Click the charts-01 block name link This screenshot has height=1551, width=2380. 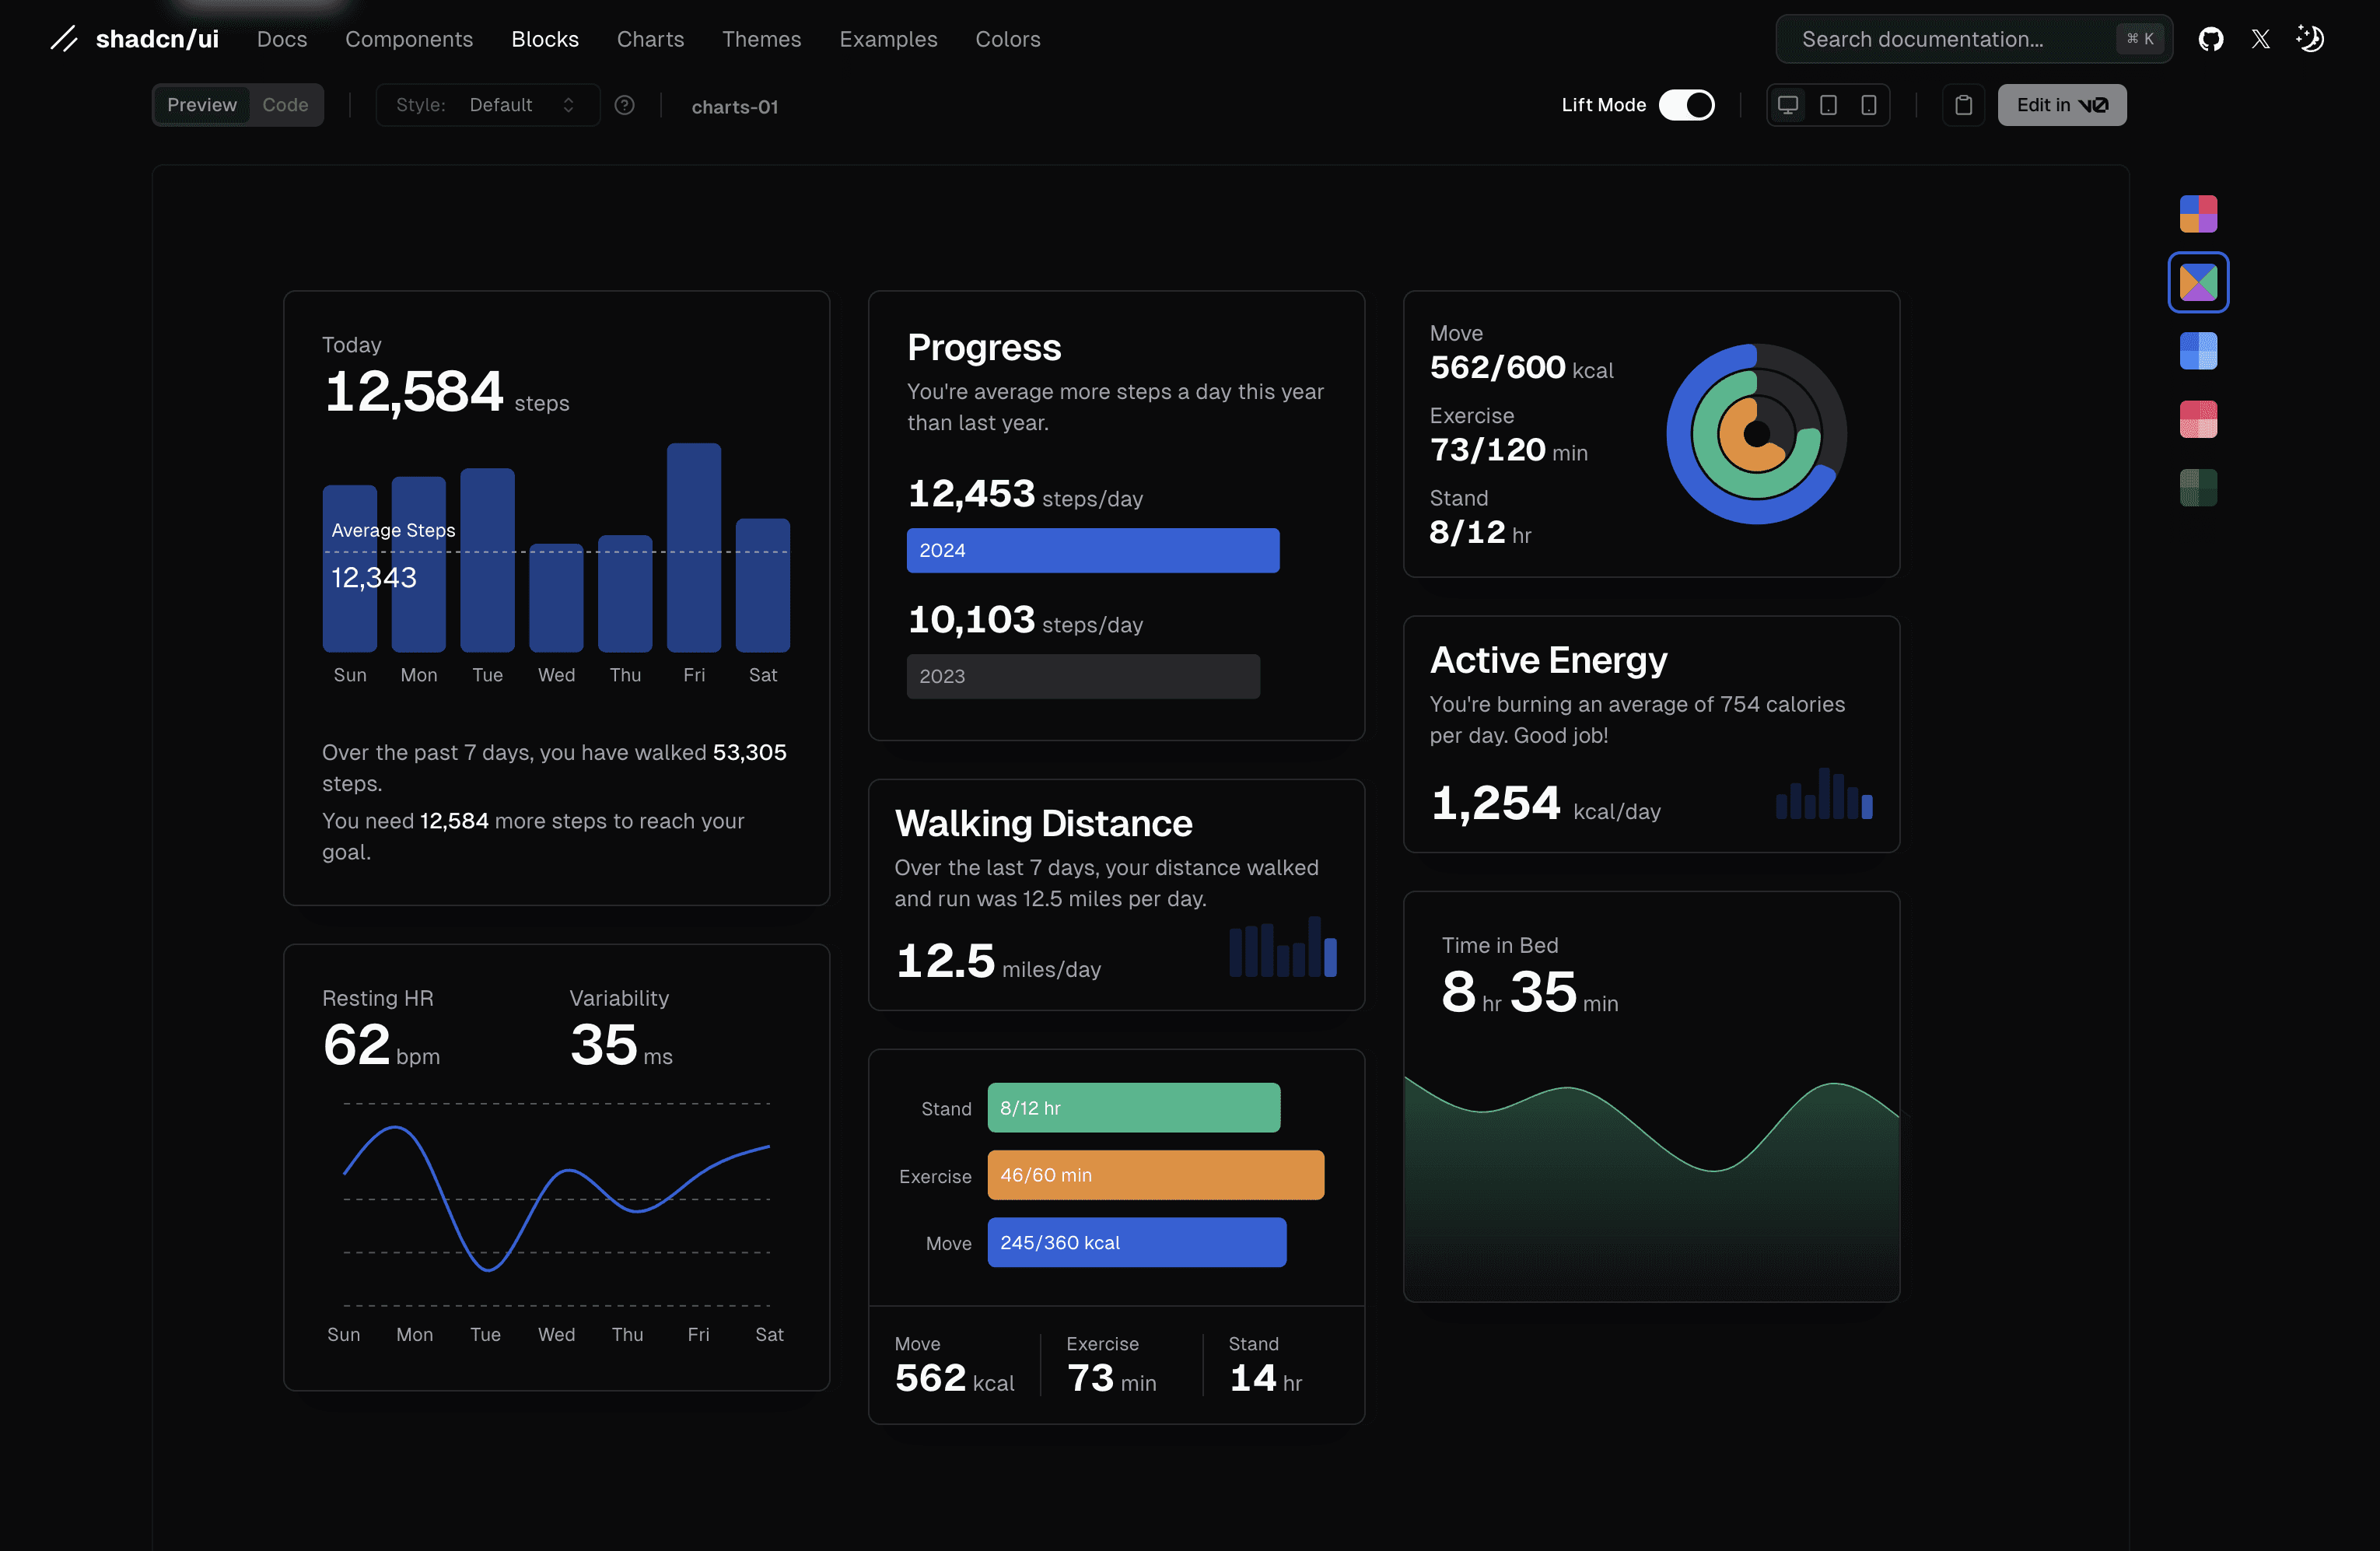pos(735,106)
